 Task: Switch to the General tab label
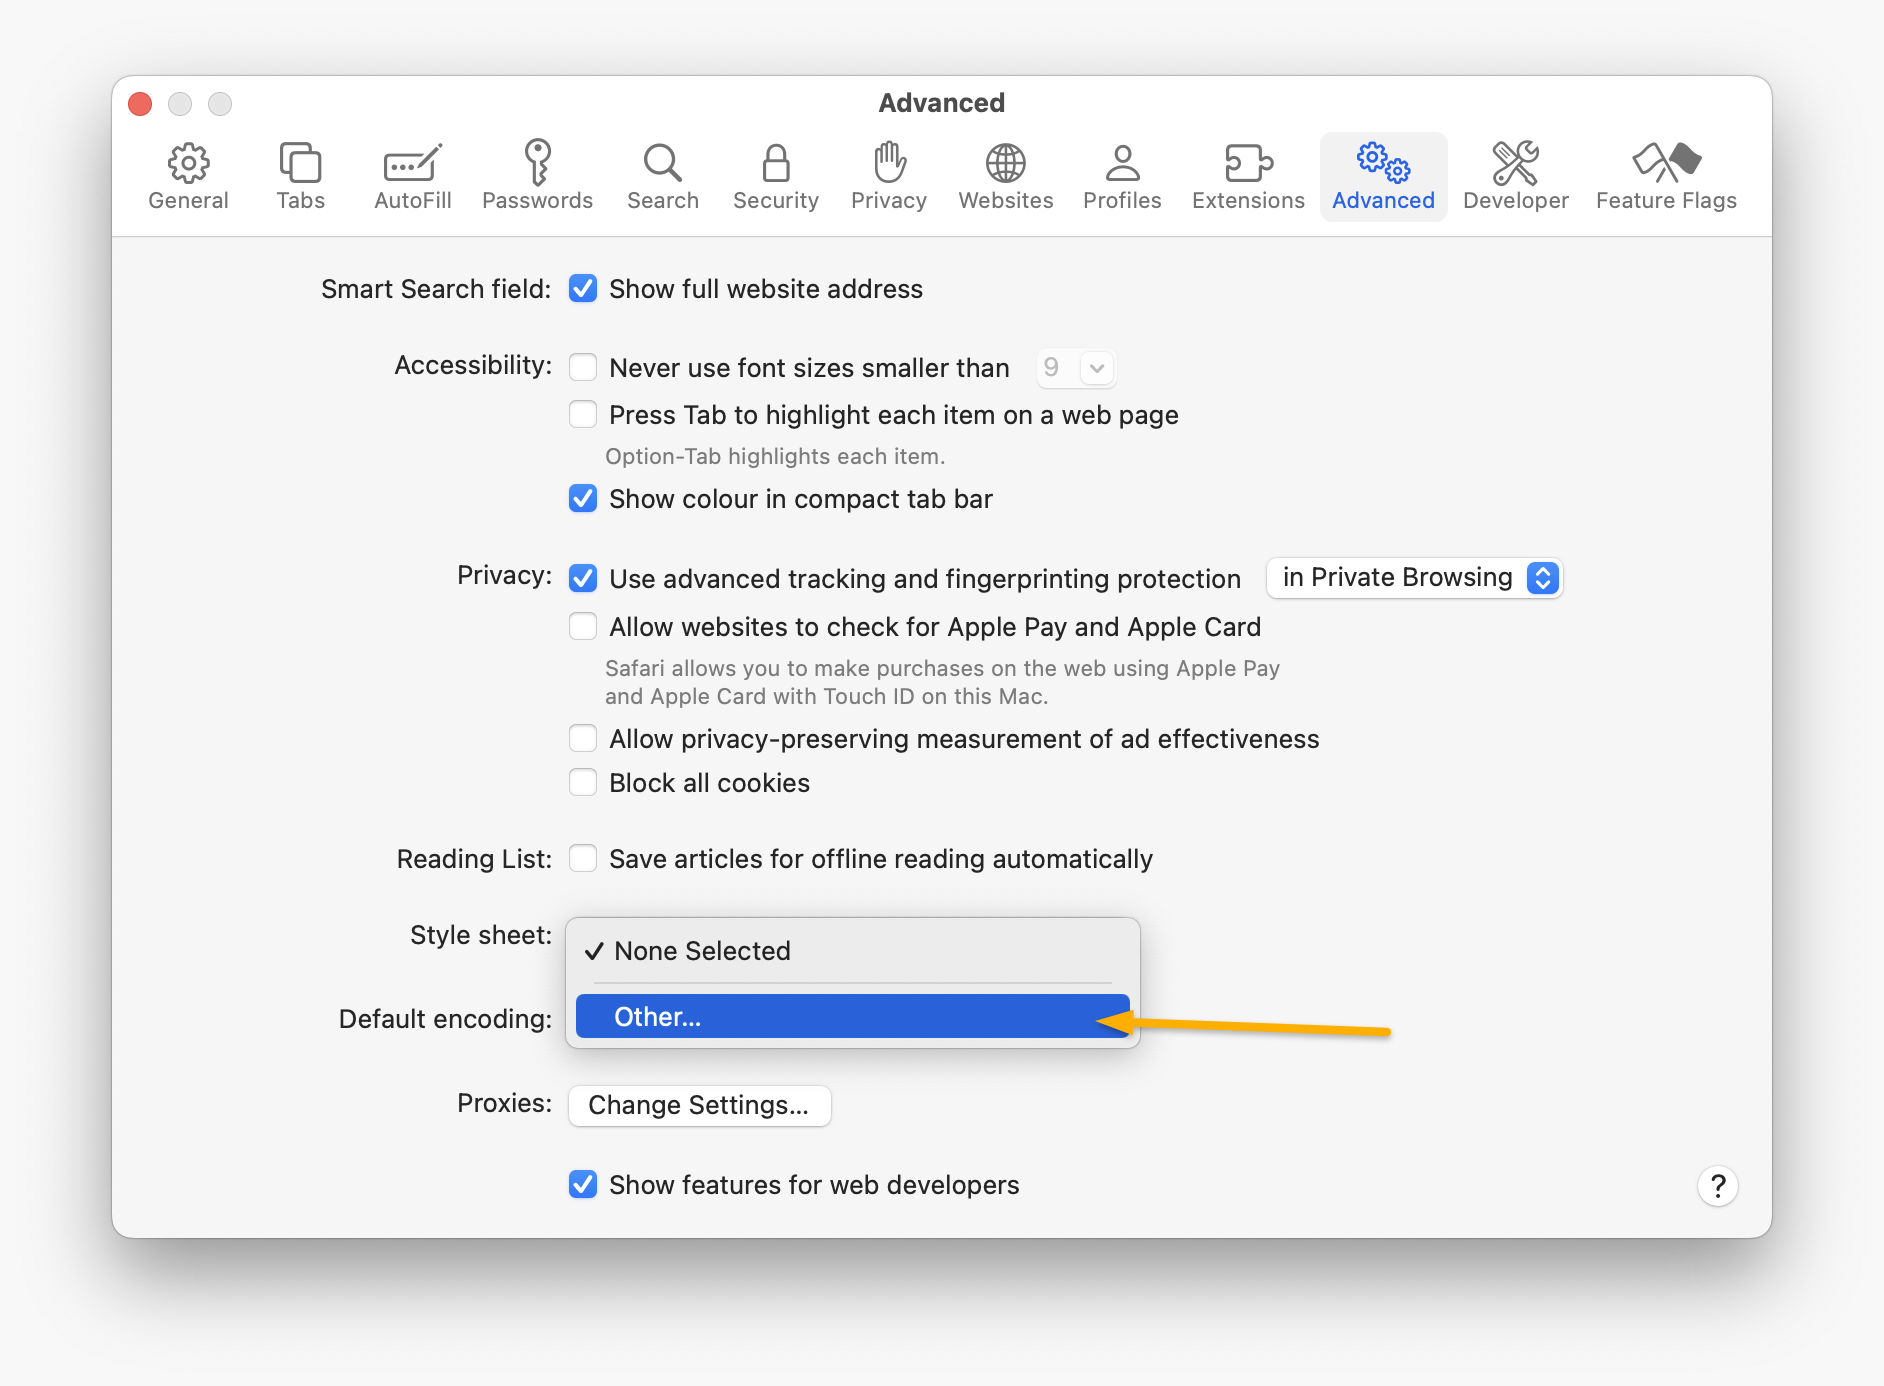point(188,201)
